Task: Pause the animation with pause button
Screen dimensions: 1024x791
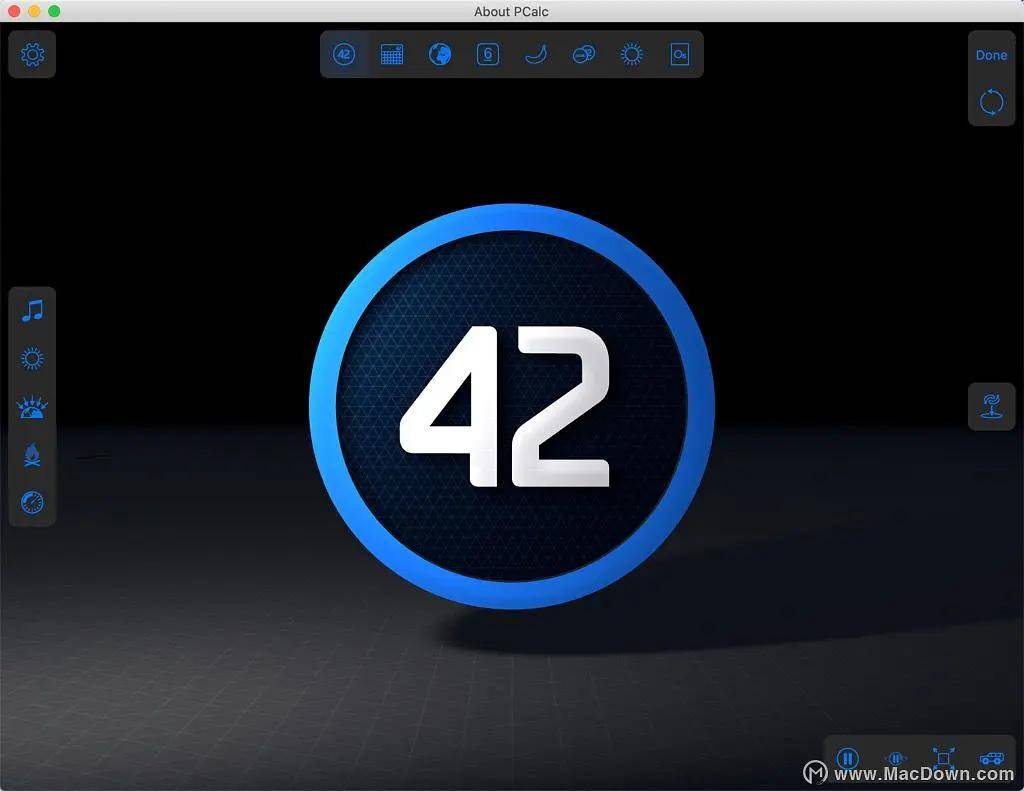Action: pyautogui.click(x=847, y=759)
